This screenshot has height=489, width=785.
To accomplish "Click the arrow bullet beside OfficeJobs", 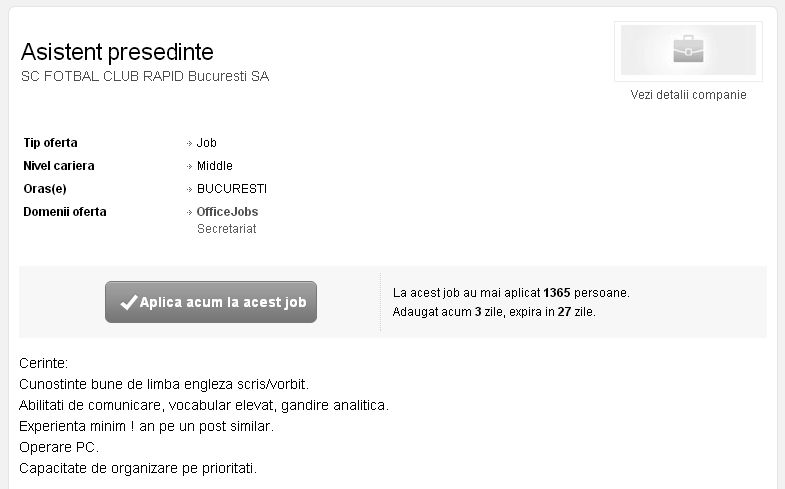I will [x=189, y=212].
